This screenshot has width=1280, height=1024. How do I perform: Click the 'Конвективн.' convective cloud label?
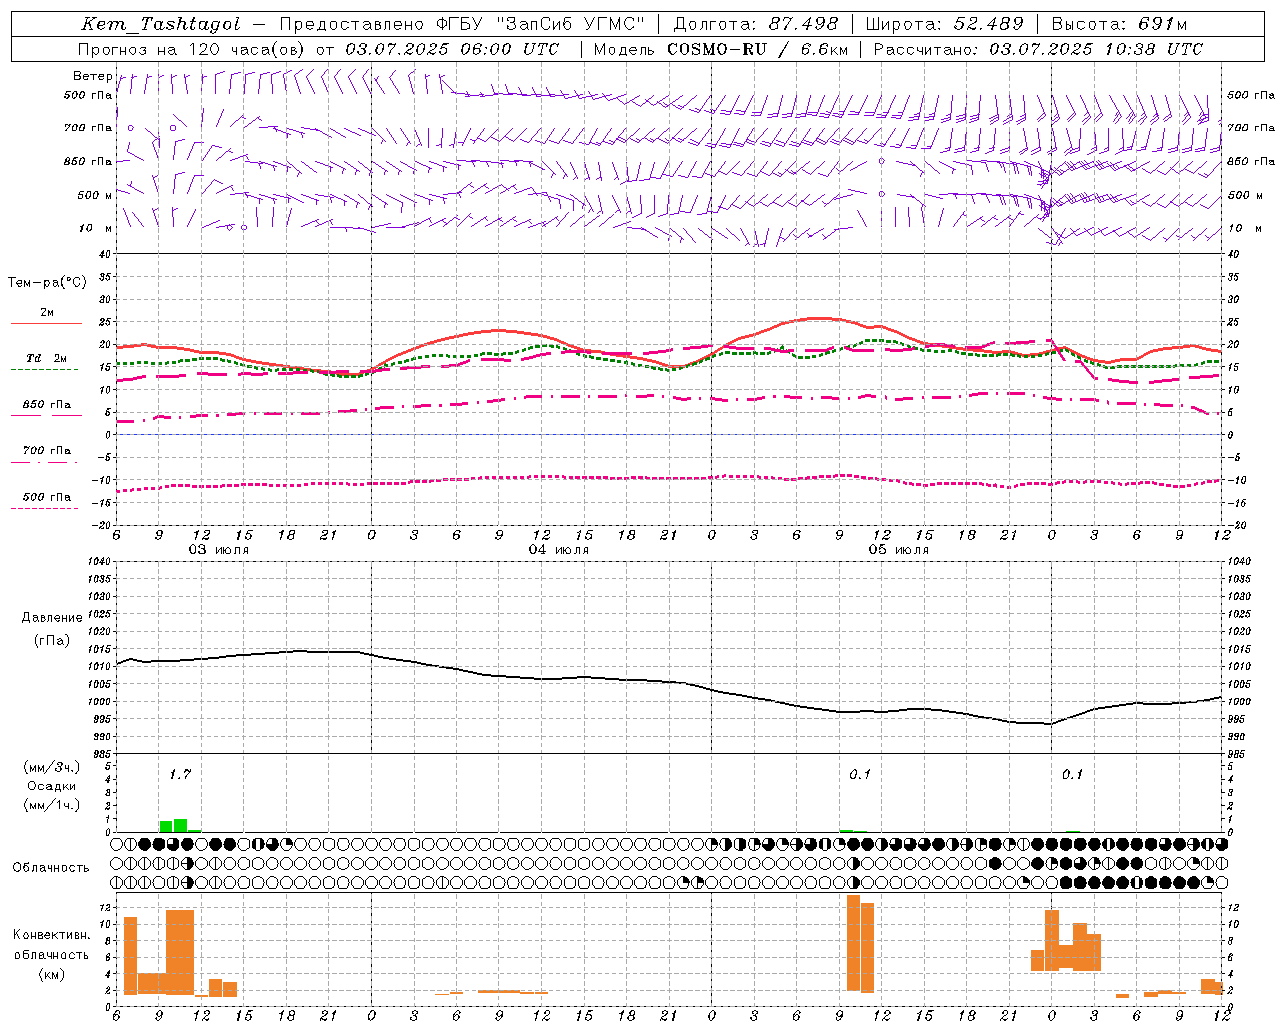tap(51, 935)
